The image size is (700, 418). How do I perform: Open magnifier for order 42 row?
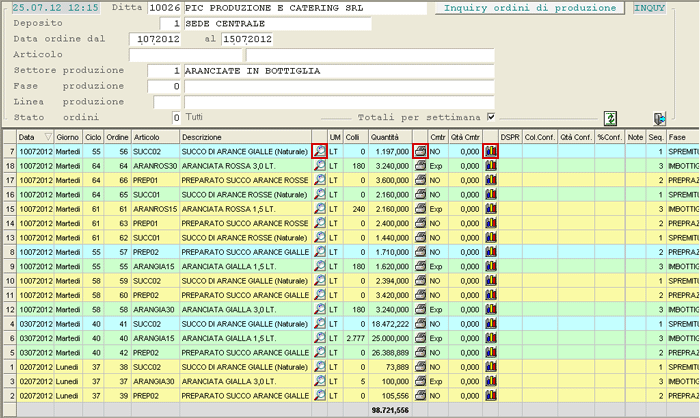pyautogui.click(x=320, y=352)
